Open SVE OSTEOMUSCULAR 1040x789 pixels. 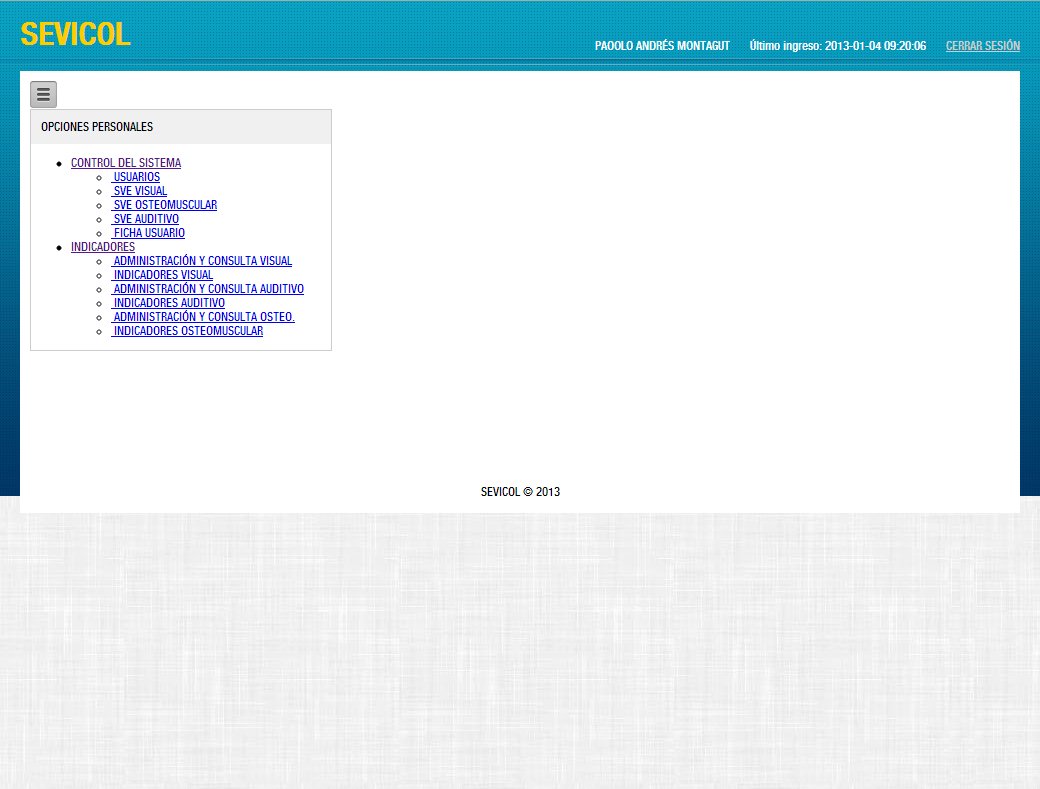[164, 205]
